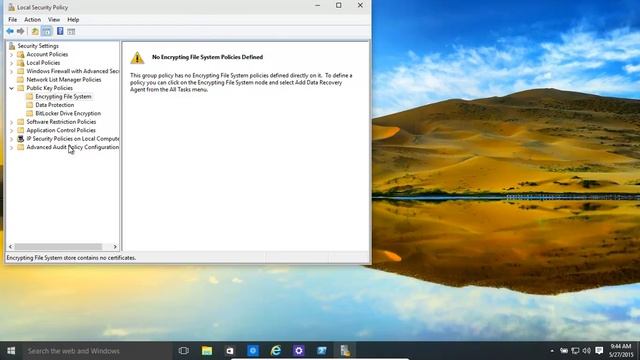Viewport: 640px width, 360px height.
Task: Click the tree scrollbar right arrow
Action: pyautogui.click(x=115, y=247)
